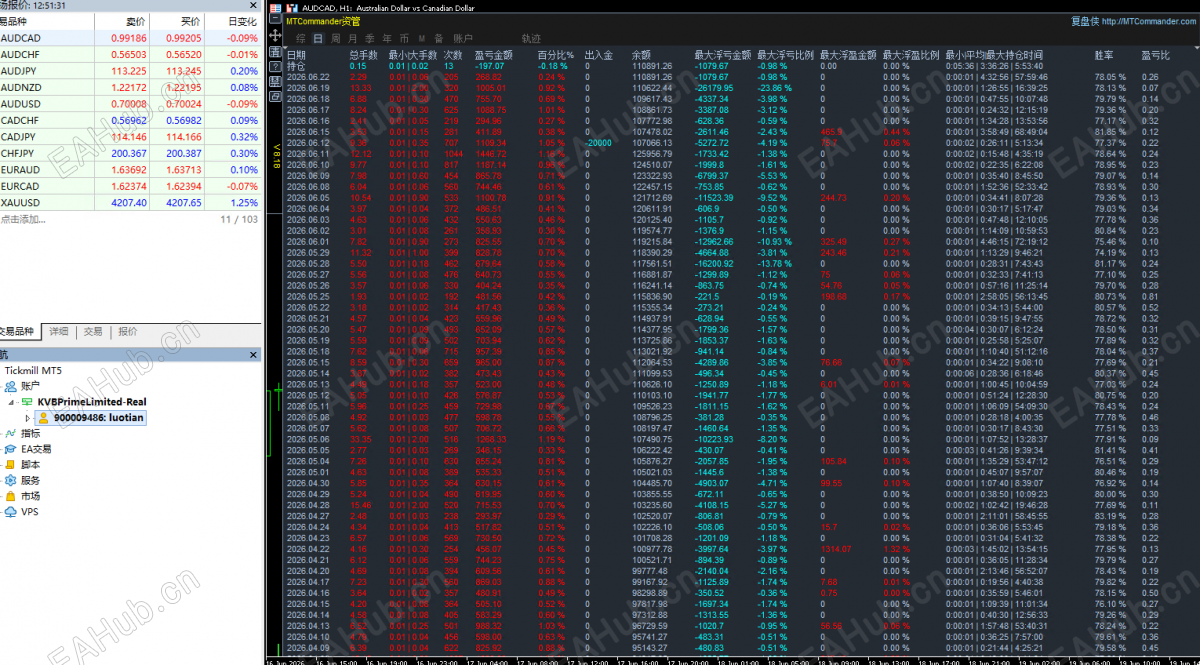Click the question mark help icon

(275, 67)
